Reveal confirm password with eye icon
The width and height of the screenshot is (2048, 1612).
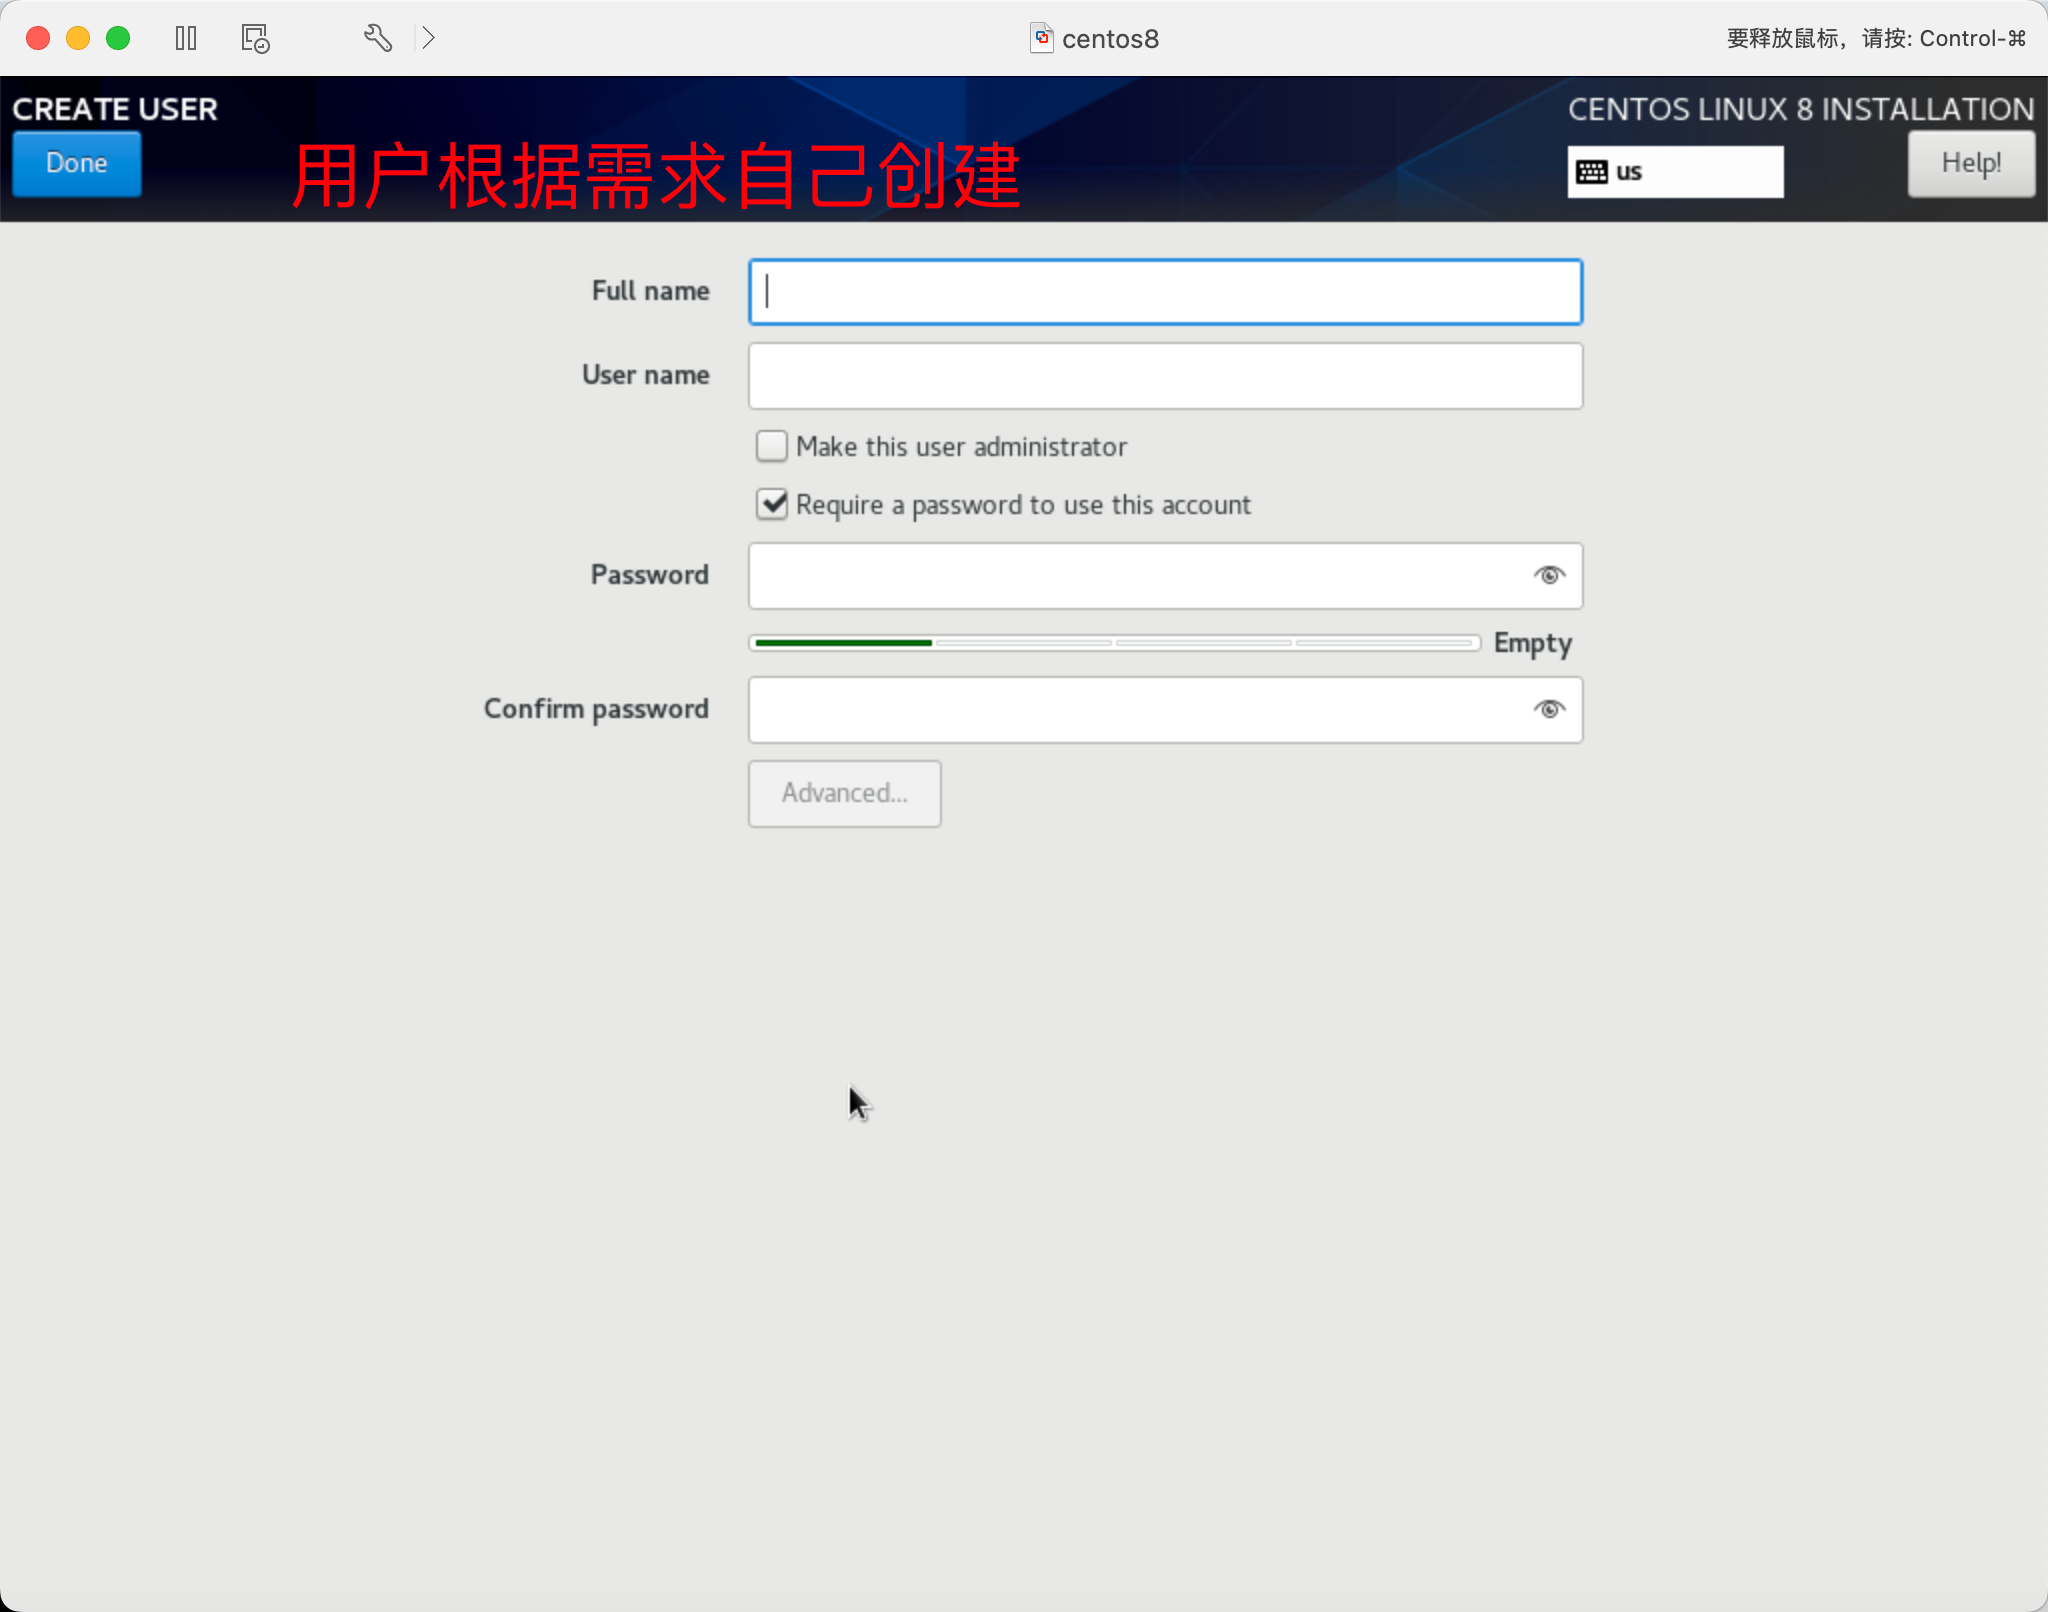(x=1549, y=709)
